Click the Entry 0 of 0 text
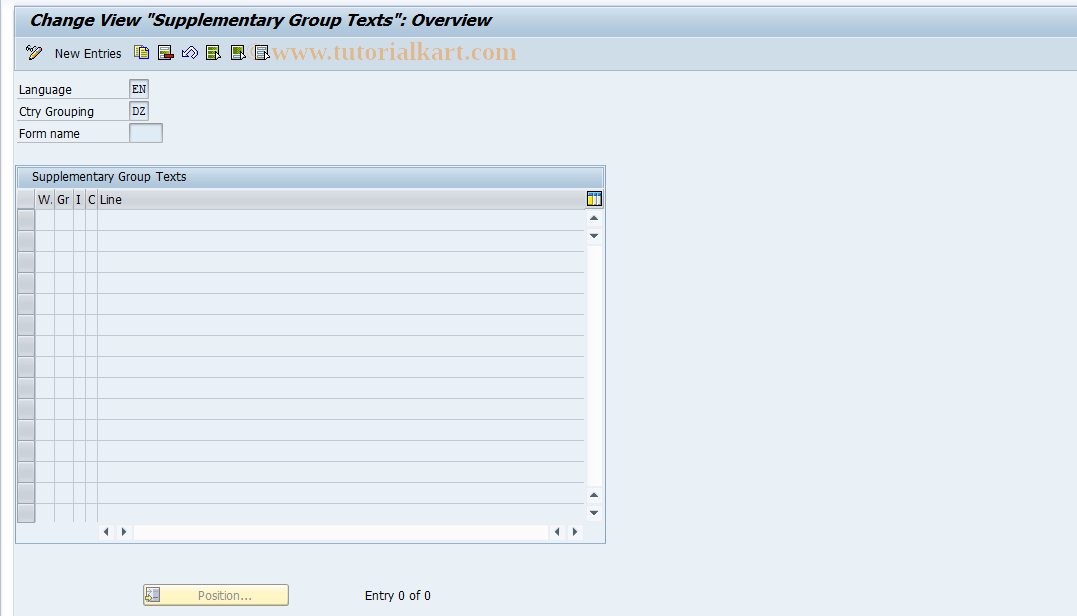 pyautogui.click(x=398, y=595)
